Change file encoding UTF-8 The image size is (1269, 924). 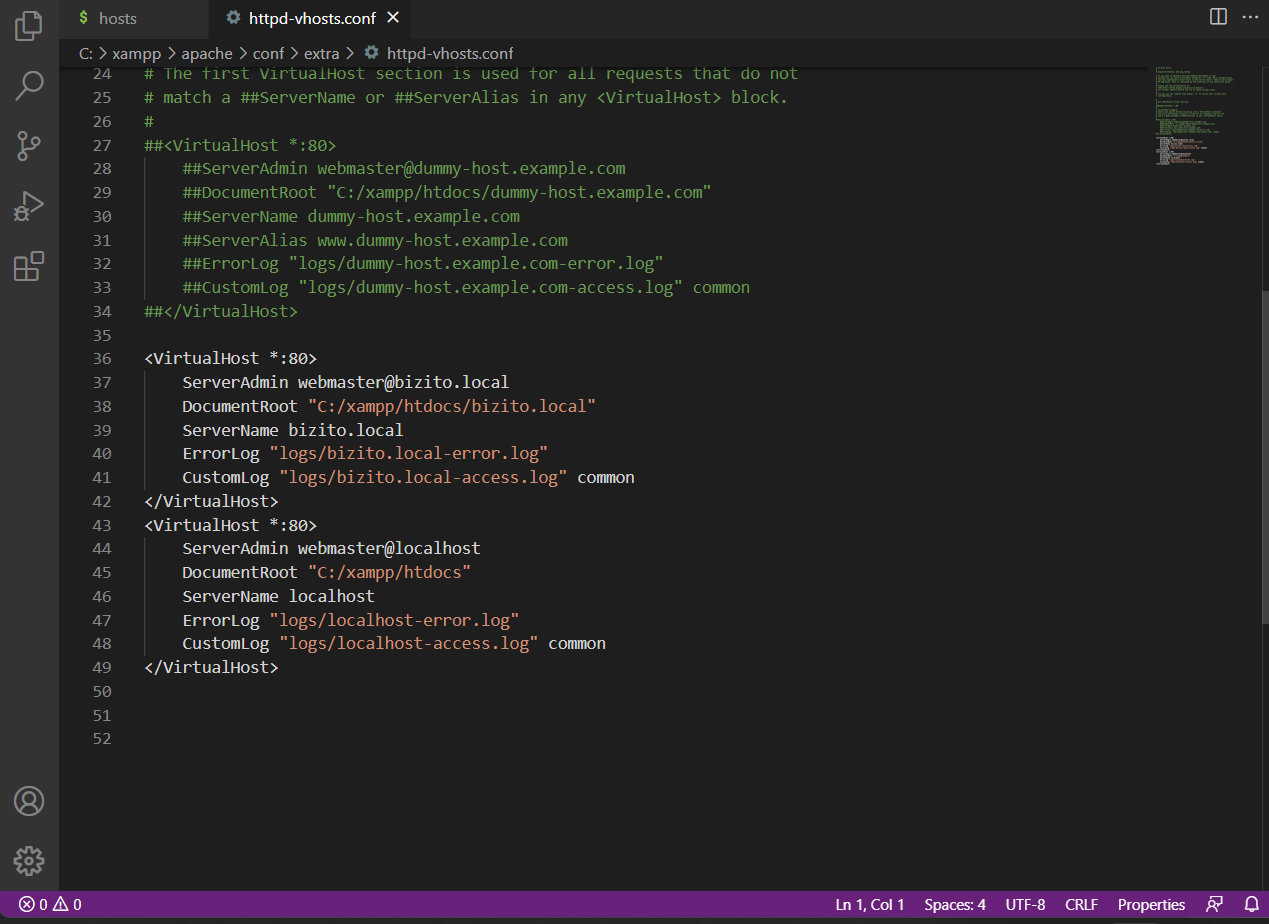click(1025, 905)
